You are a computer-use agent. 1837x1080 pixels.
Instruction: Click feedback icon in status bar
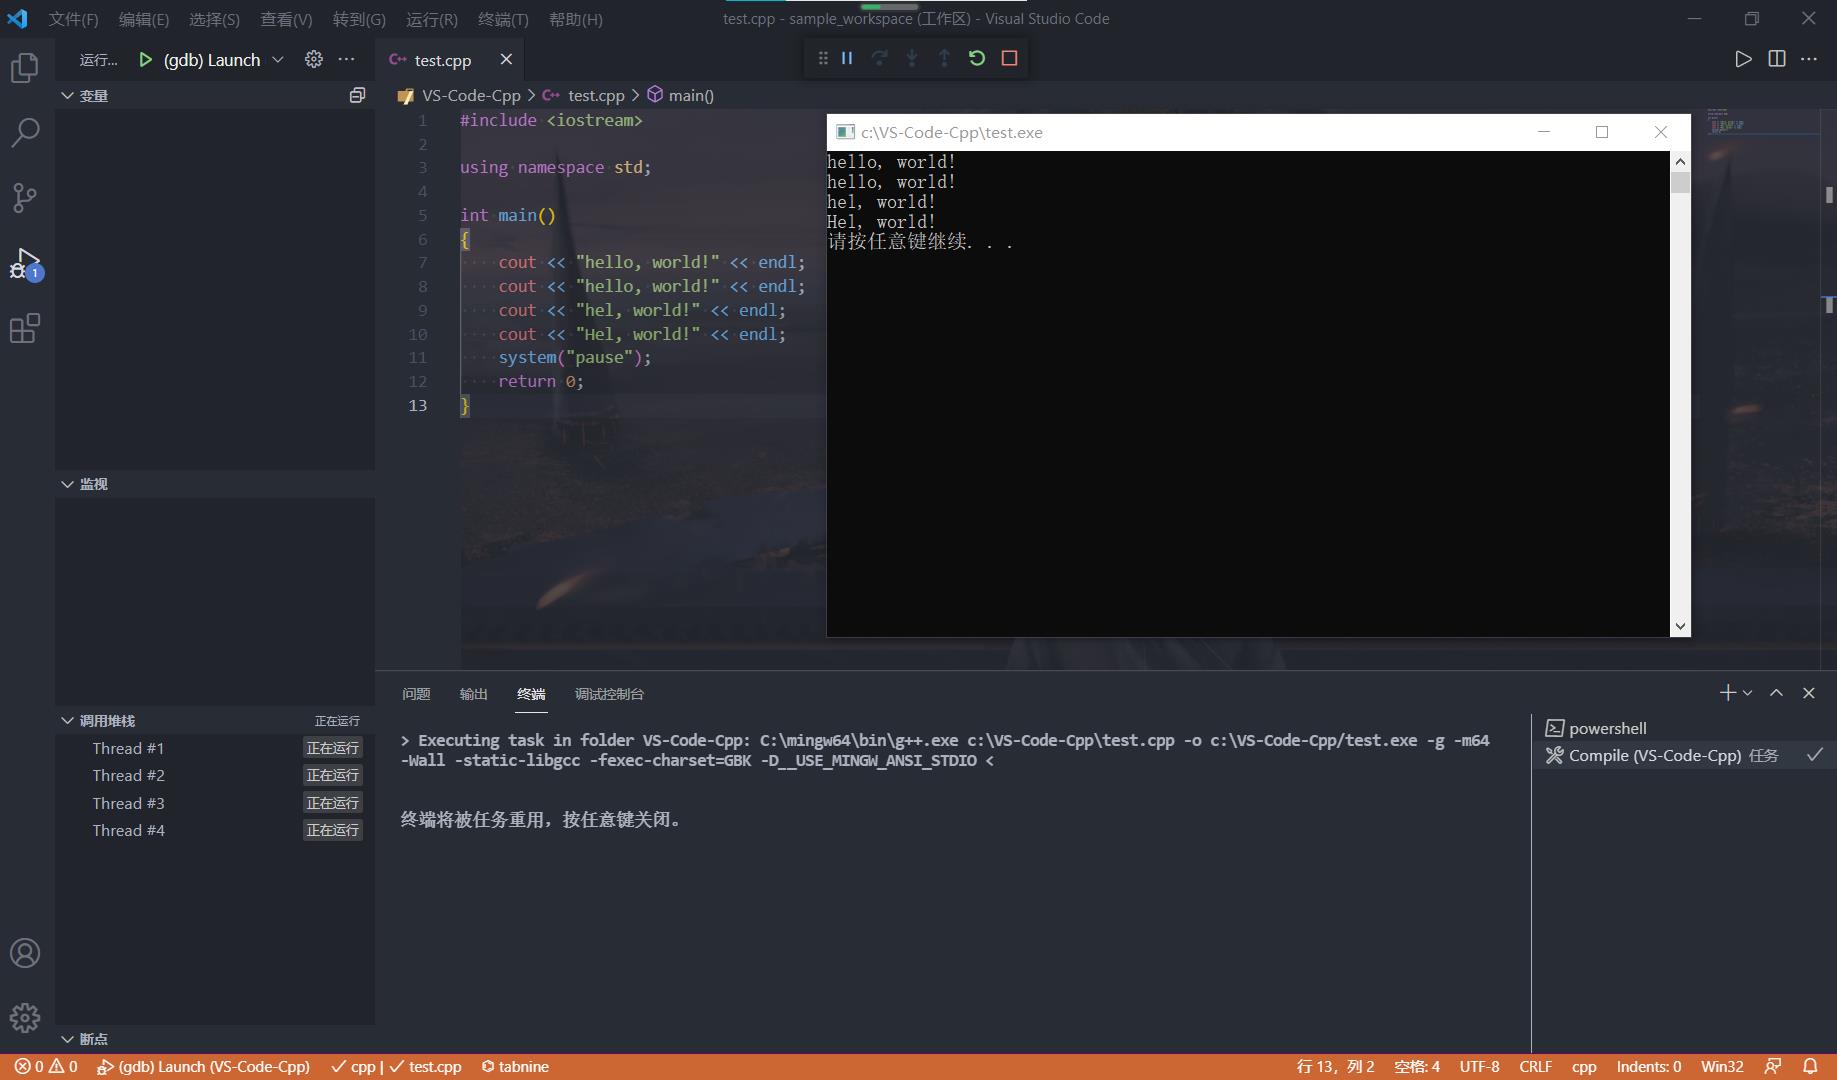pos(1773,1066)
